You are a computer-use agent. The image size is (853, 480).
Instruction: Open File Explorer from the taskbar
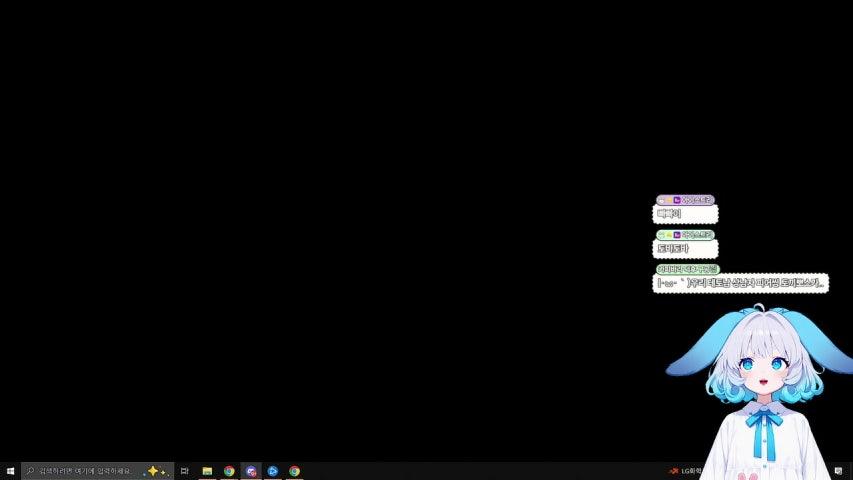tap(207, 471)
